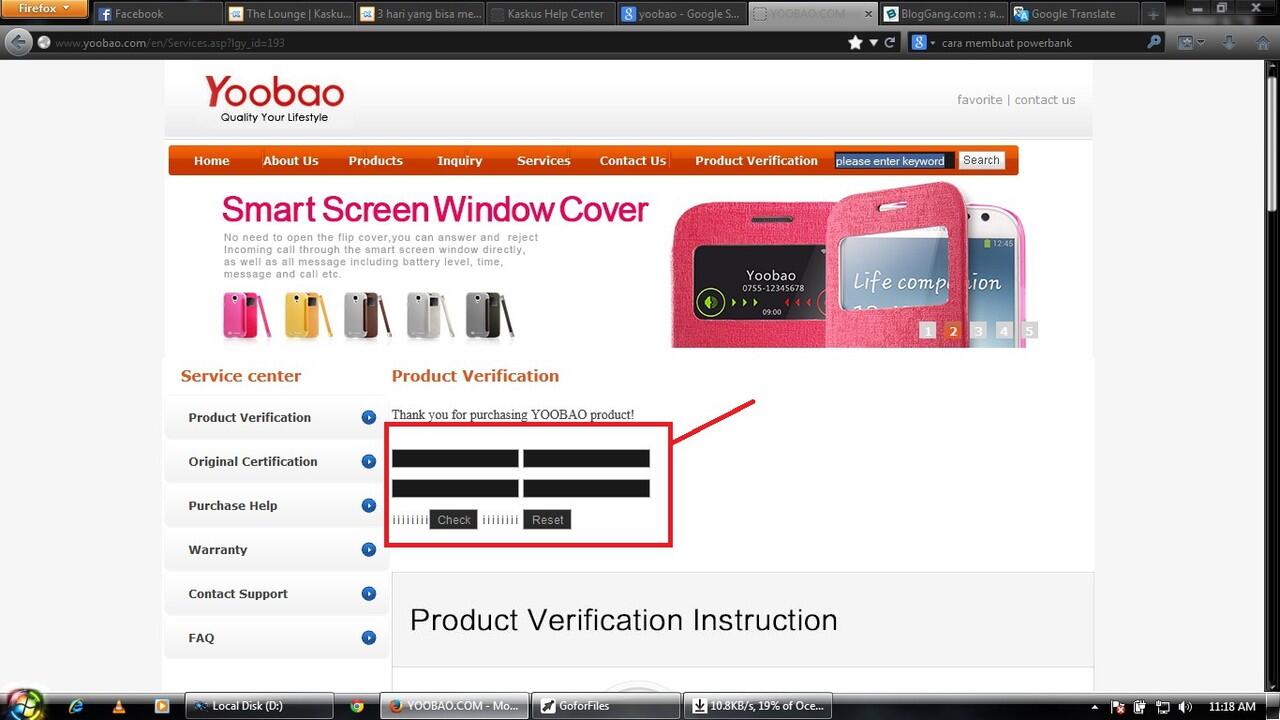The width and height of the screenshot is (1280, 720).
Task: Click the top-left verification code field
Action: click(x=455, y=459)
